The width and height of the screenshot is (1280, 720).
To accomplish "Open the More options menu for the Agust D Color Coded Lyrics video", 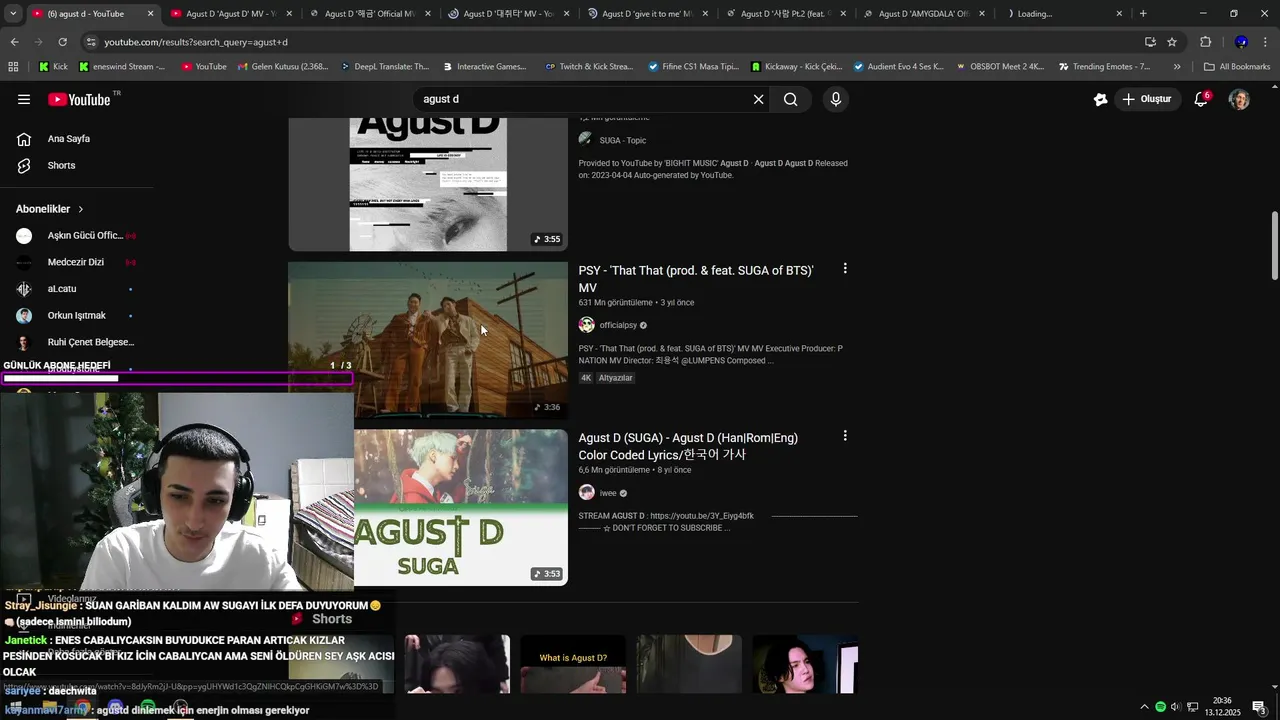I will (x=845, y=436).
